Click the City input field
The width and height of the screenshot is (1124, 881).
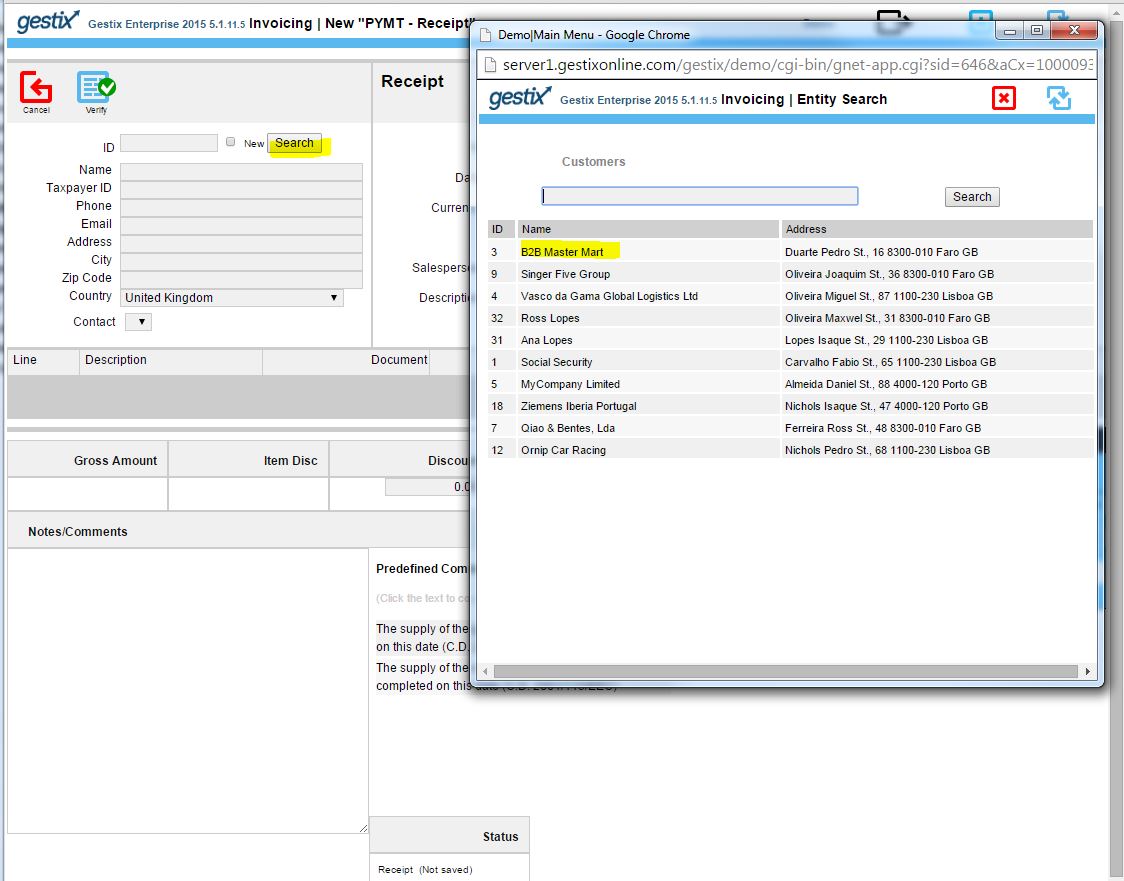(241, 261)
